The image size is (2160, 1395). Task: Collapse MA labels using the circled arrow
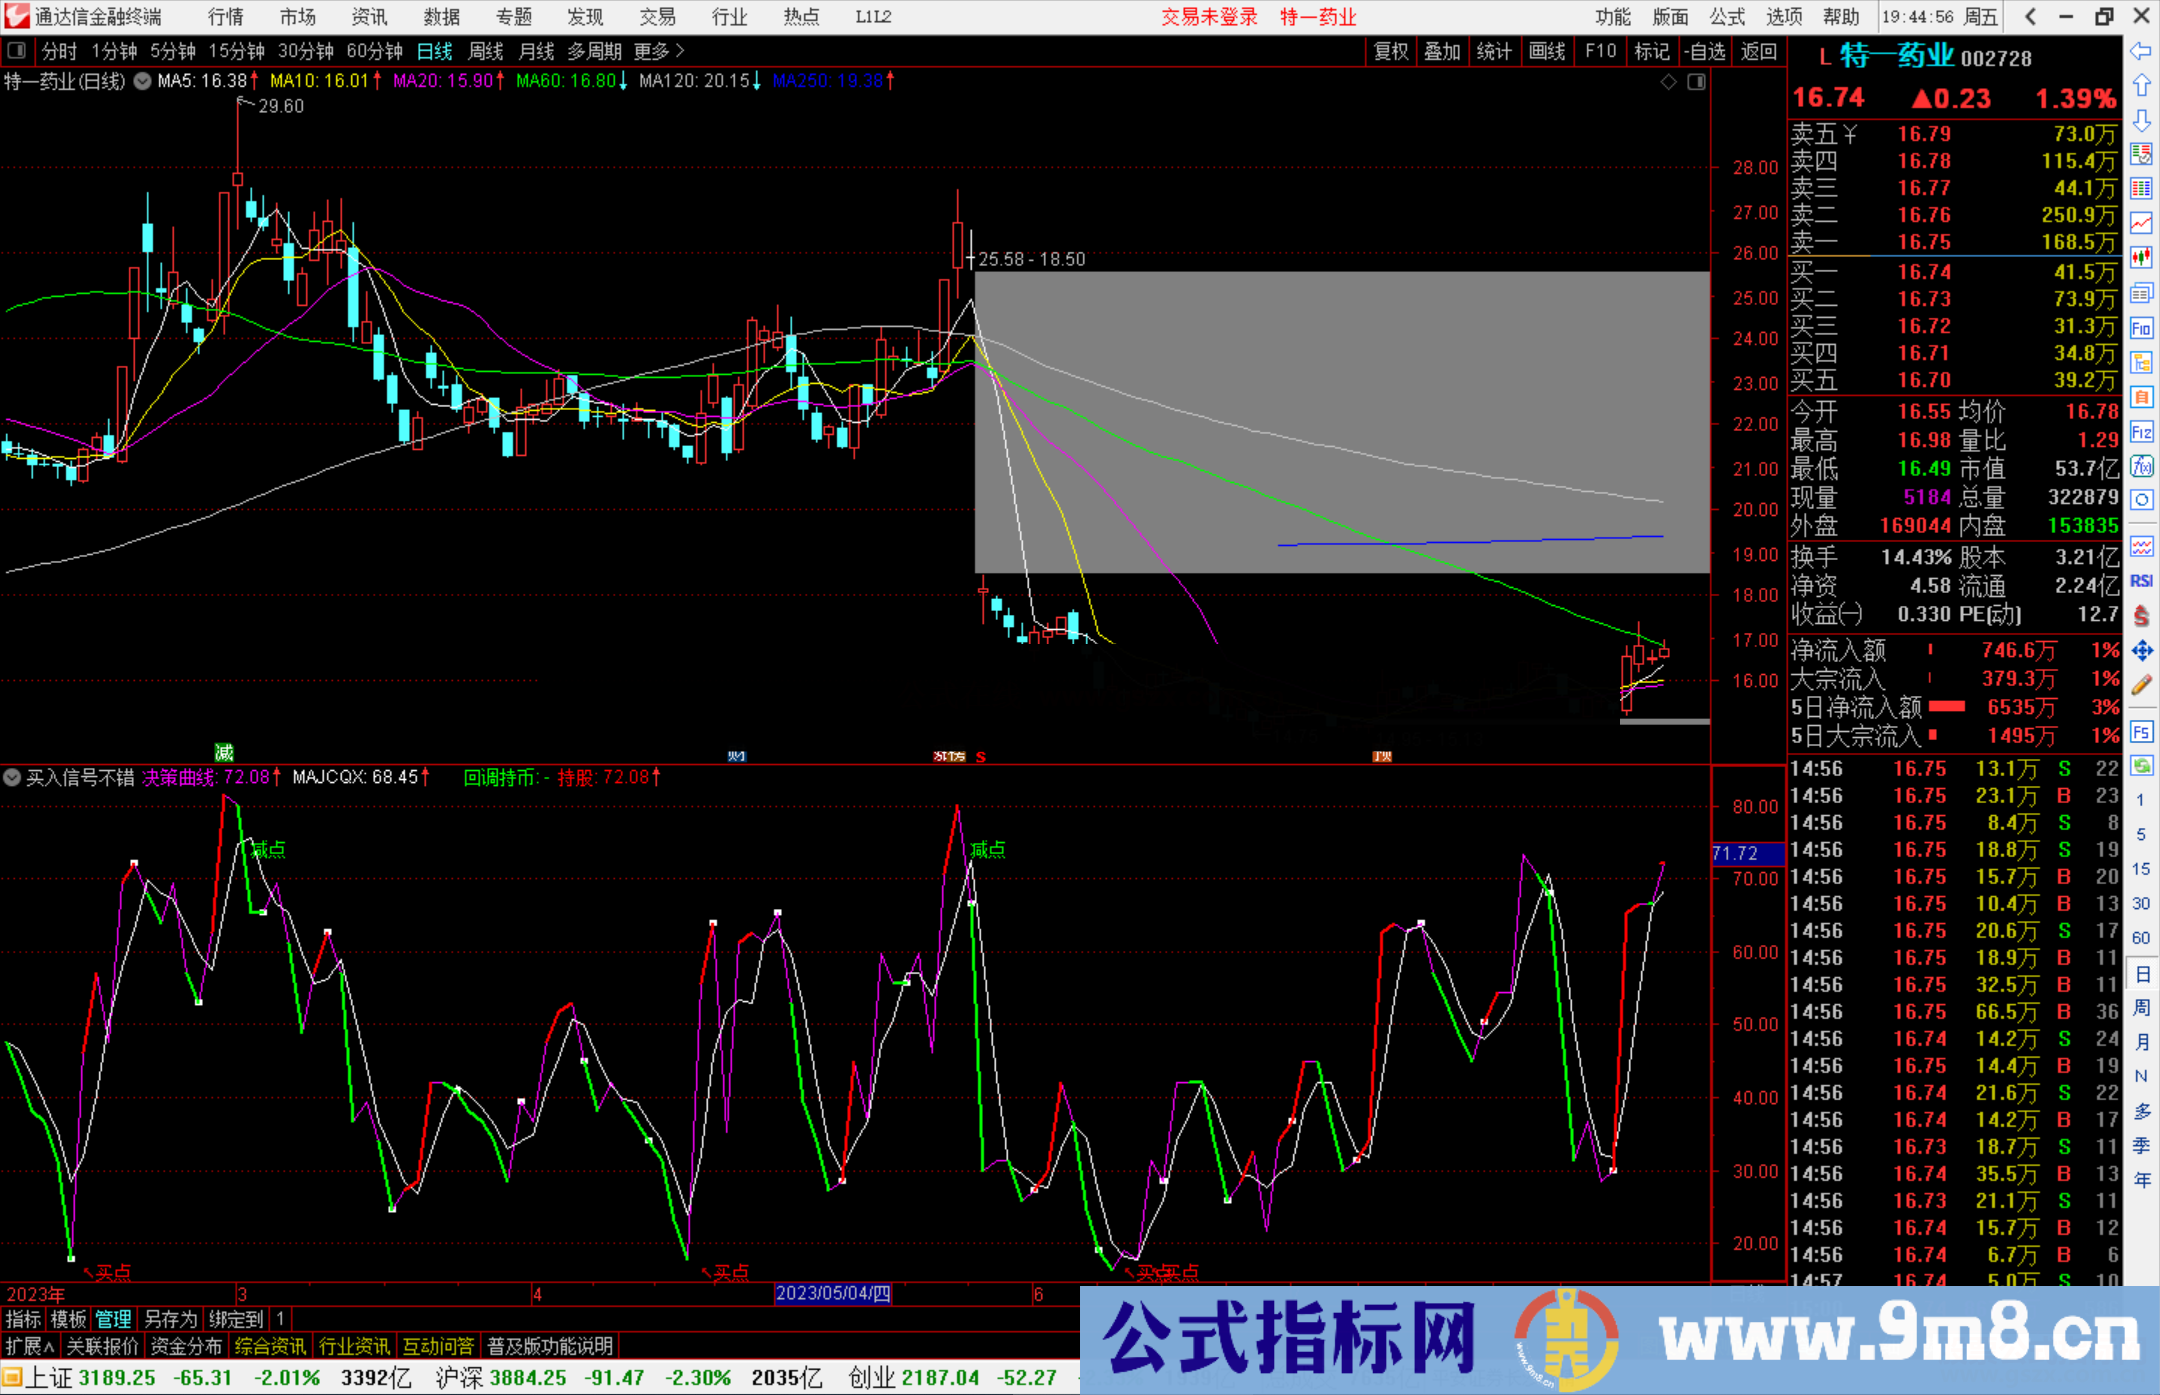pos(142,82)
